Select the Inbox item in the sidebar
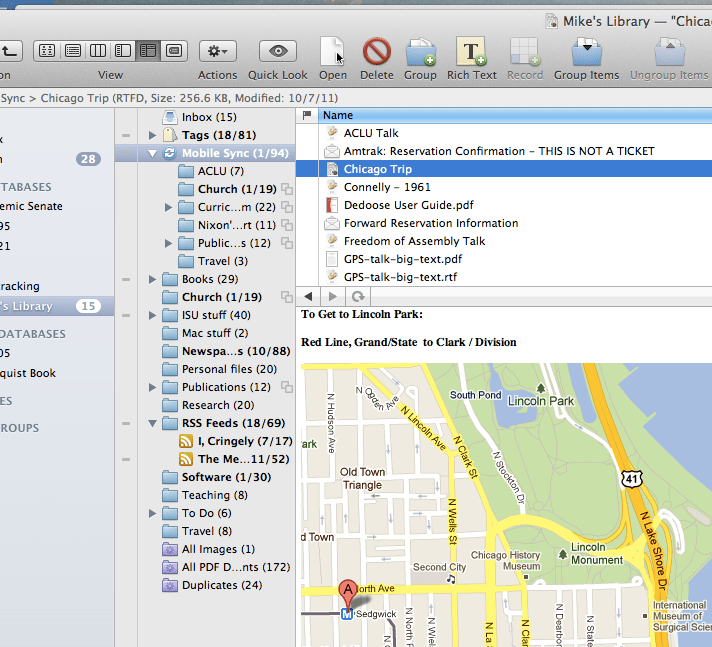Screen dimensions: 712x647 (x=209, y=117)
